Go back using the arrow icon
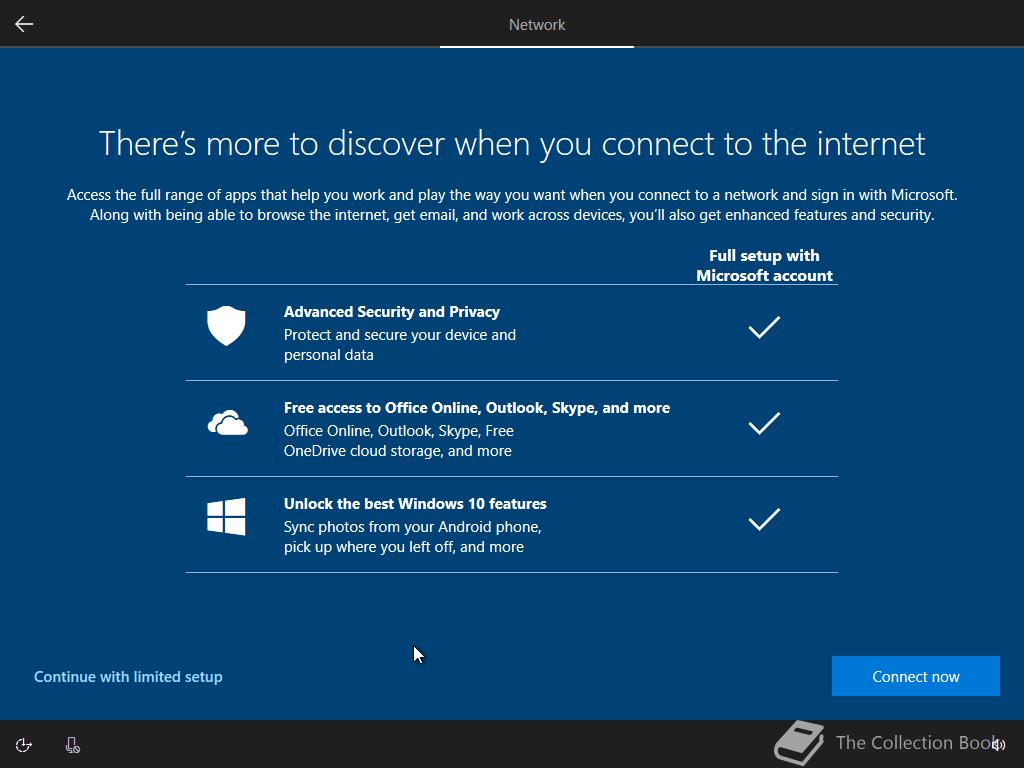 coord(24,24)
